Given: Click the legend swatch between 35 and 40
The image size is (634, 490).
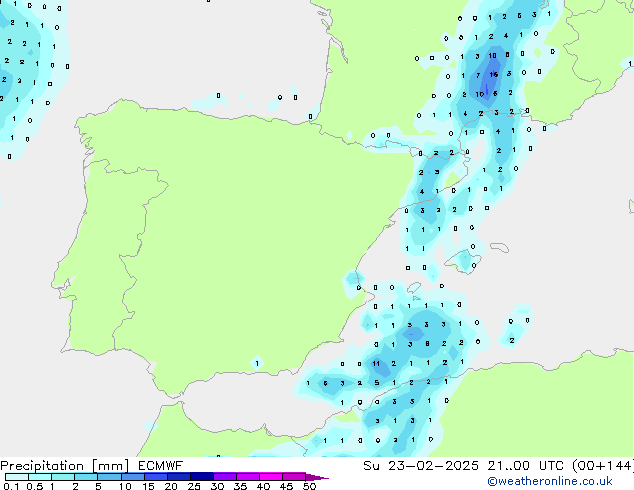Looking at the screenshot, I should pyautogui.click(x=248, y=477).
